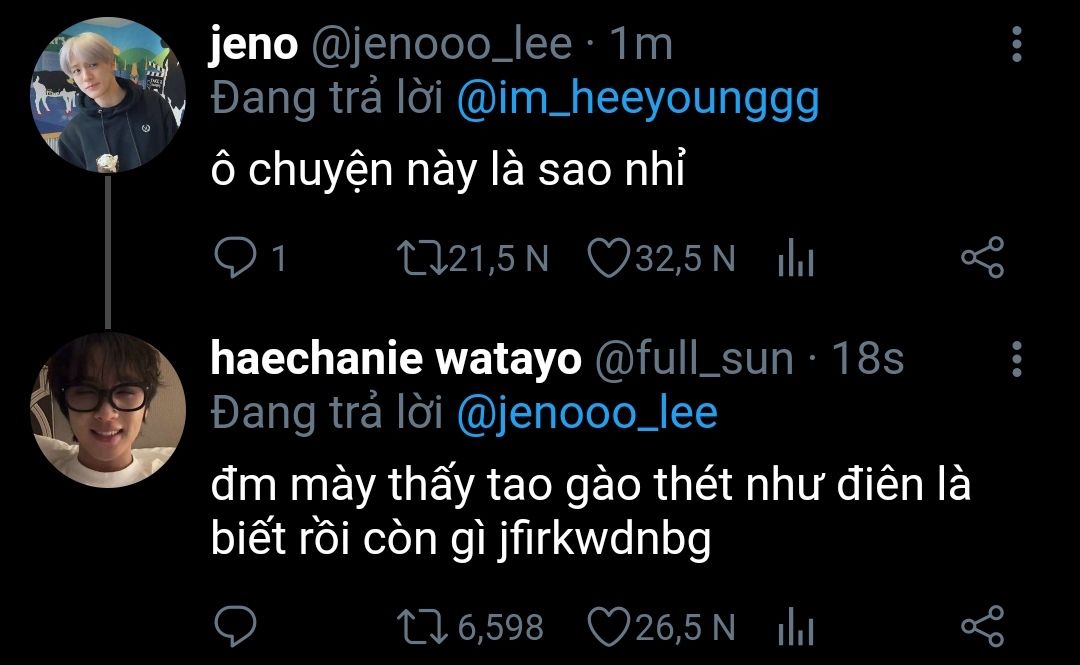Reply to haechanie watayo's tweet
This screenshot has height=665, width=1080.
(235, 627)
